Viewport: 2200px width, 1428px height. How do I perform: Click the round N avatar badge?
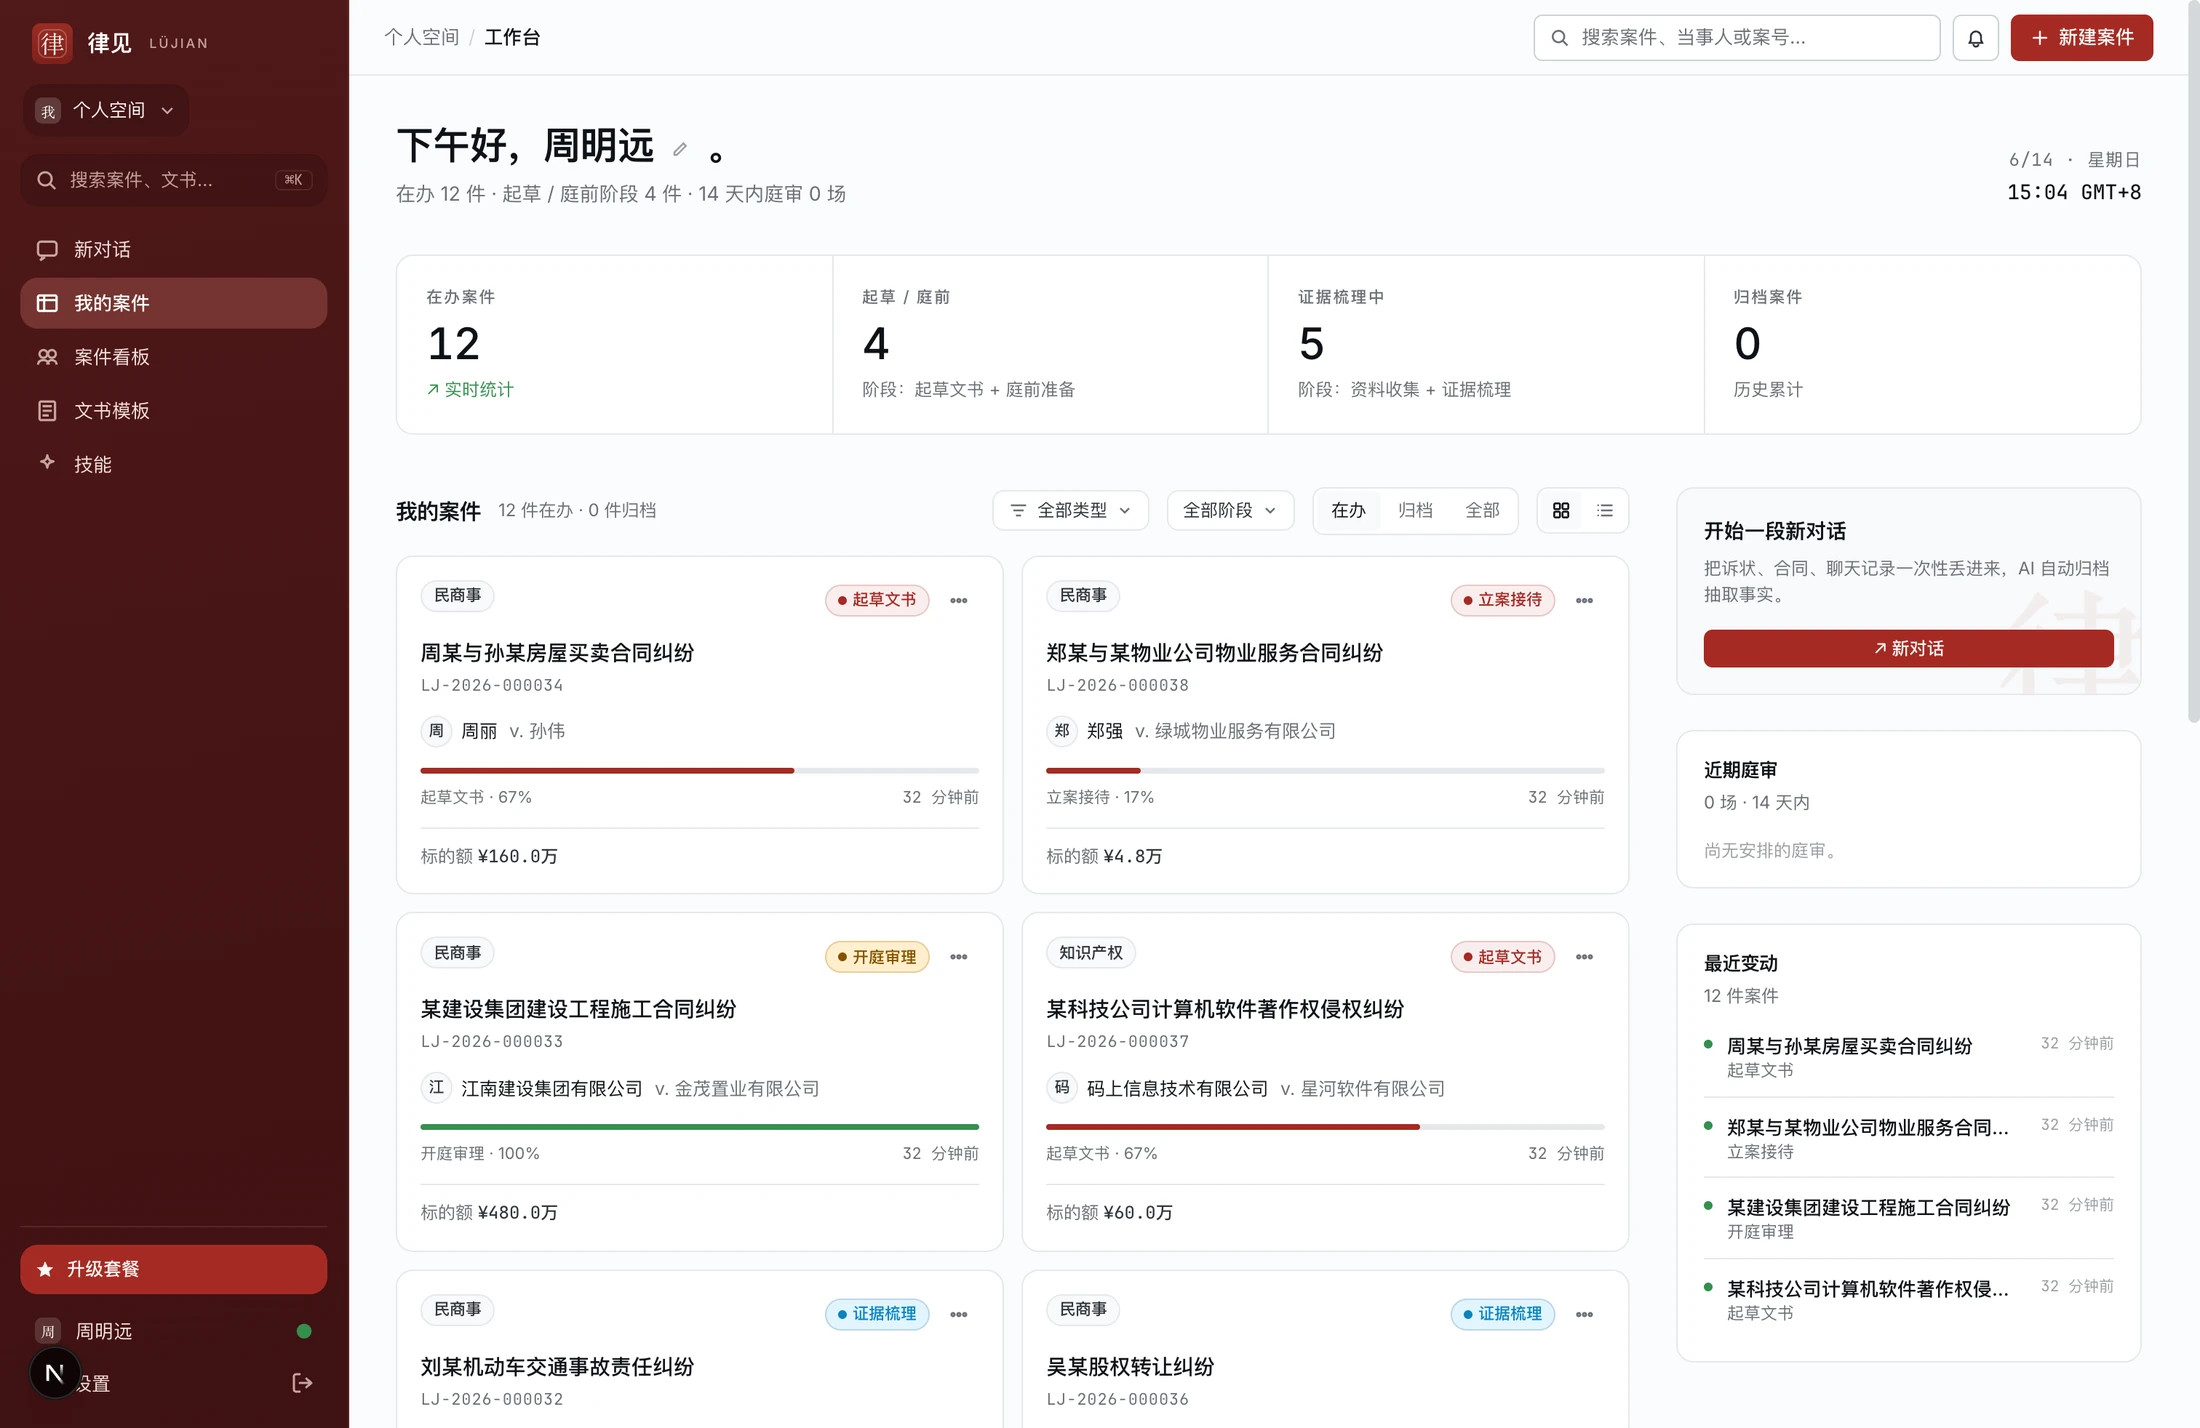(54, 1373)
